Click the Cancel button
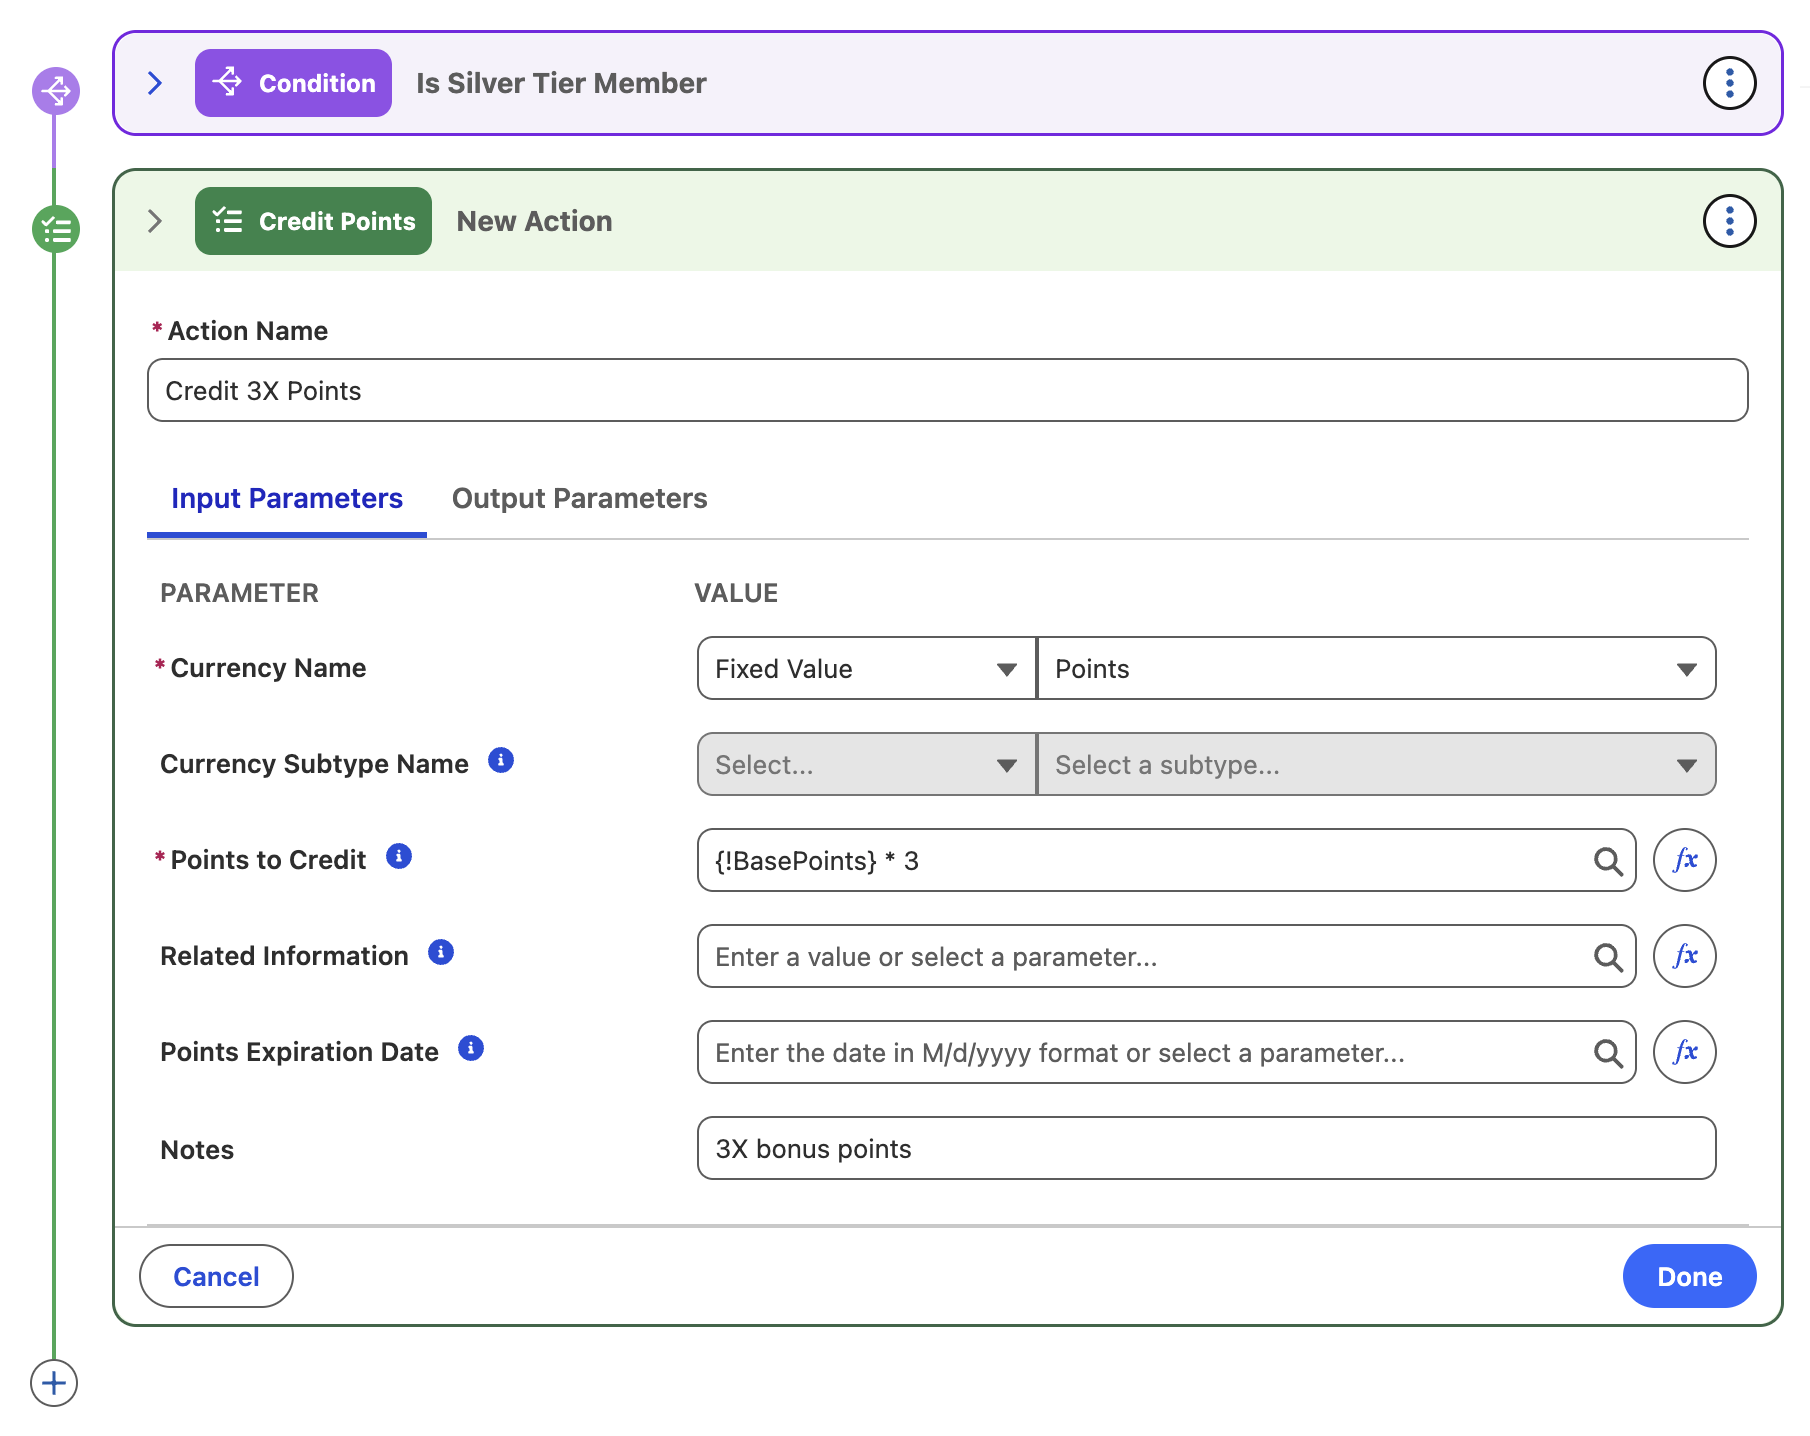1810x1436 pixels. point(216,1276)
